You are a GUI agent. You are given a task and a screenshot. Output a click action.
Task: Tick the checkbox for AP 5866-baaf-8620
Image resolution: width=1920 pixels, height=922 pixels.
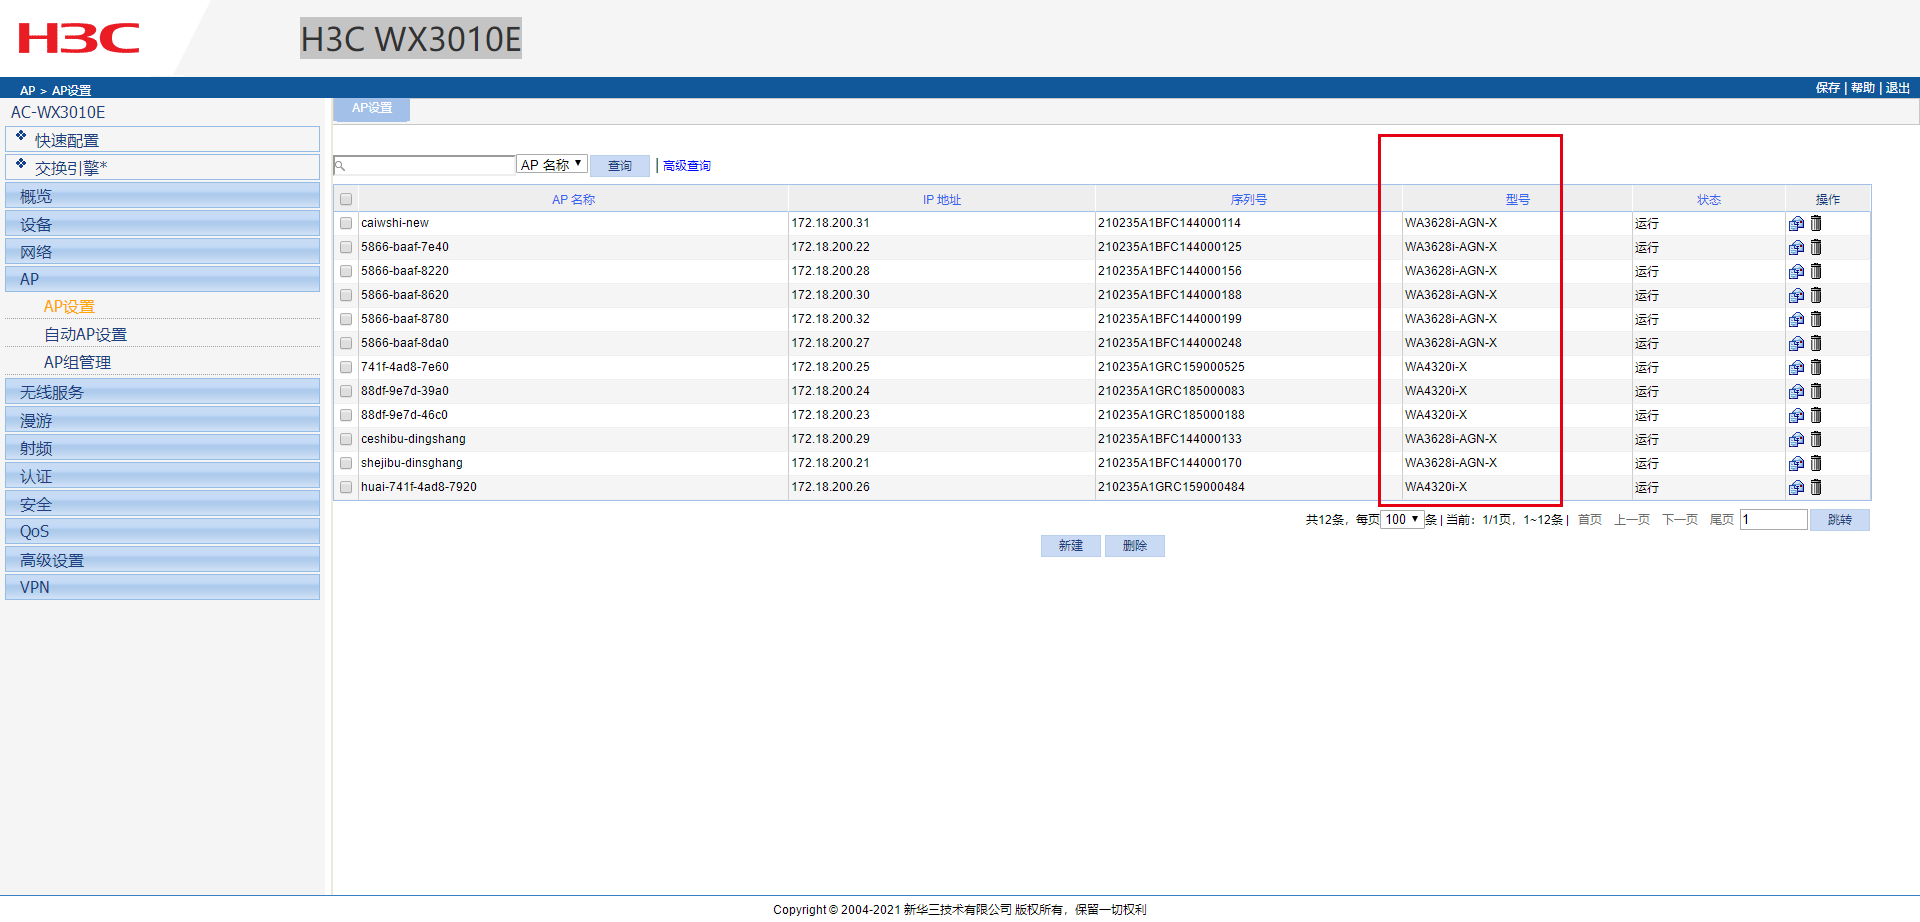click(346, 295)
